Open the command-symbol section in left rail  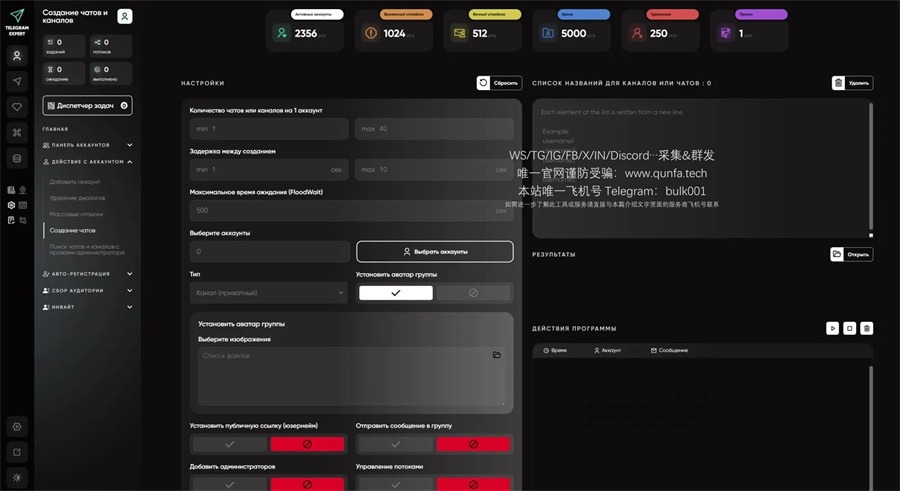pos(17,133)
